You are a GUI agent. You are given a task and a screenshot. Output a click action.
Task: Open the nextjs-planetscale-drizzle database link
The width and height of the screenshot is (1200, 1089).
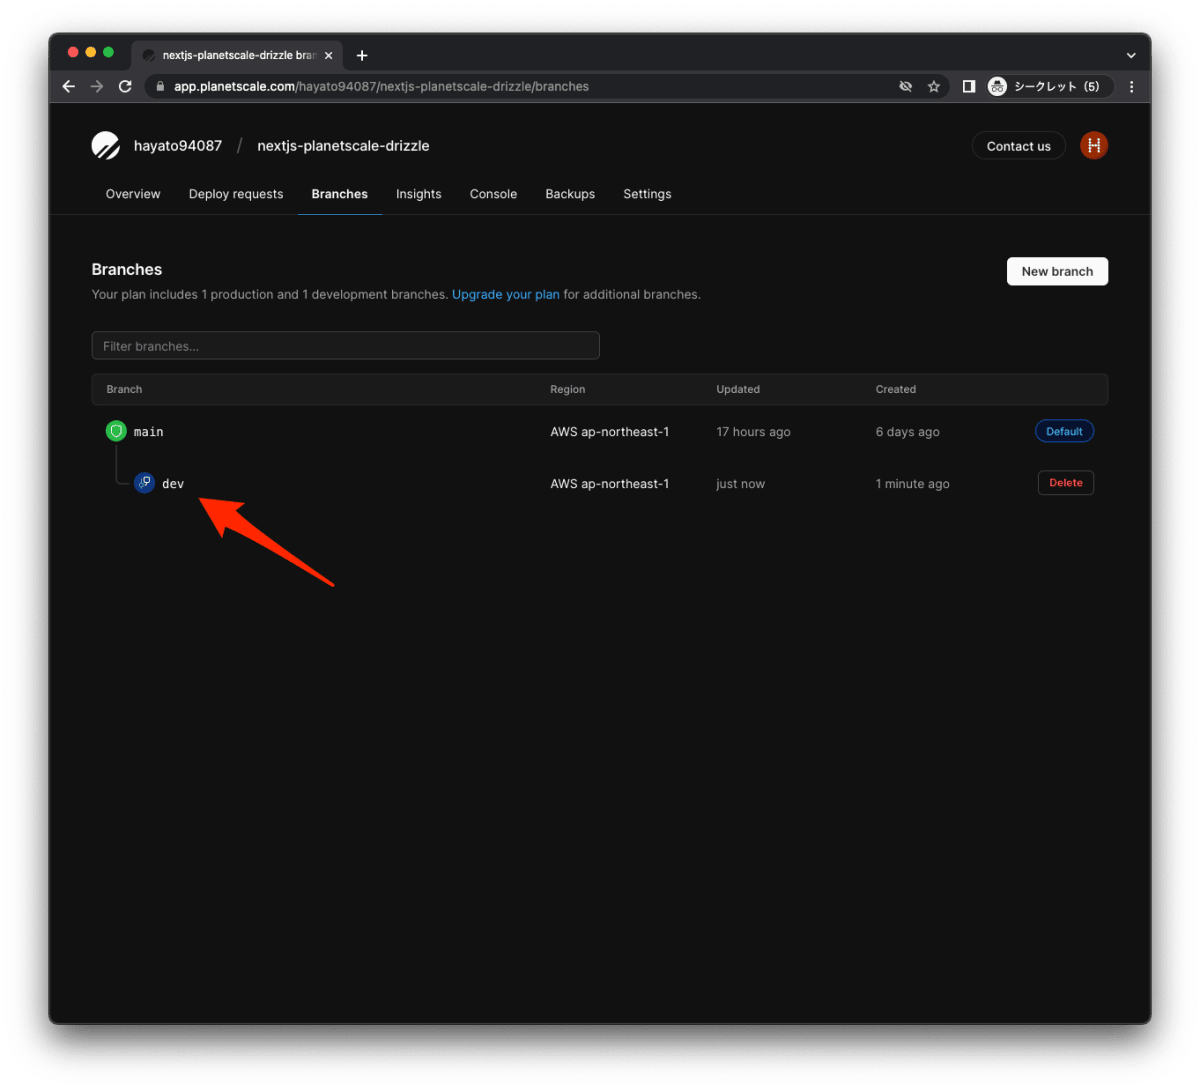click(343, 146)
